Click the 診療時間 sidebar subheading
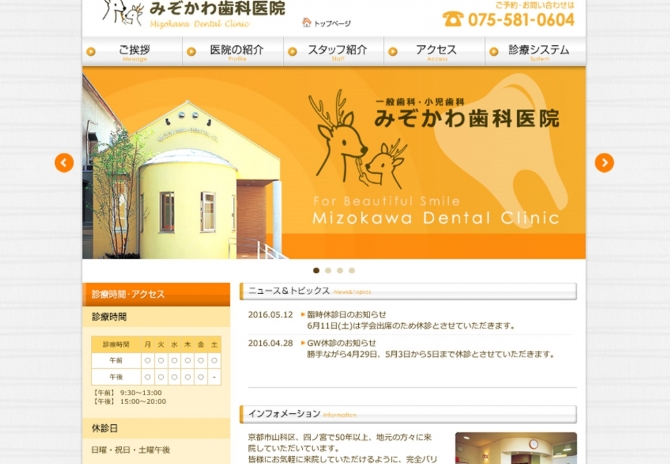Screen dimensions: 670x464 [x=109, y=317]
